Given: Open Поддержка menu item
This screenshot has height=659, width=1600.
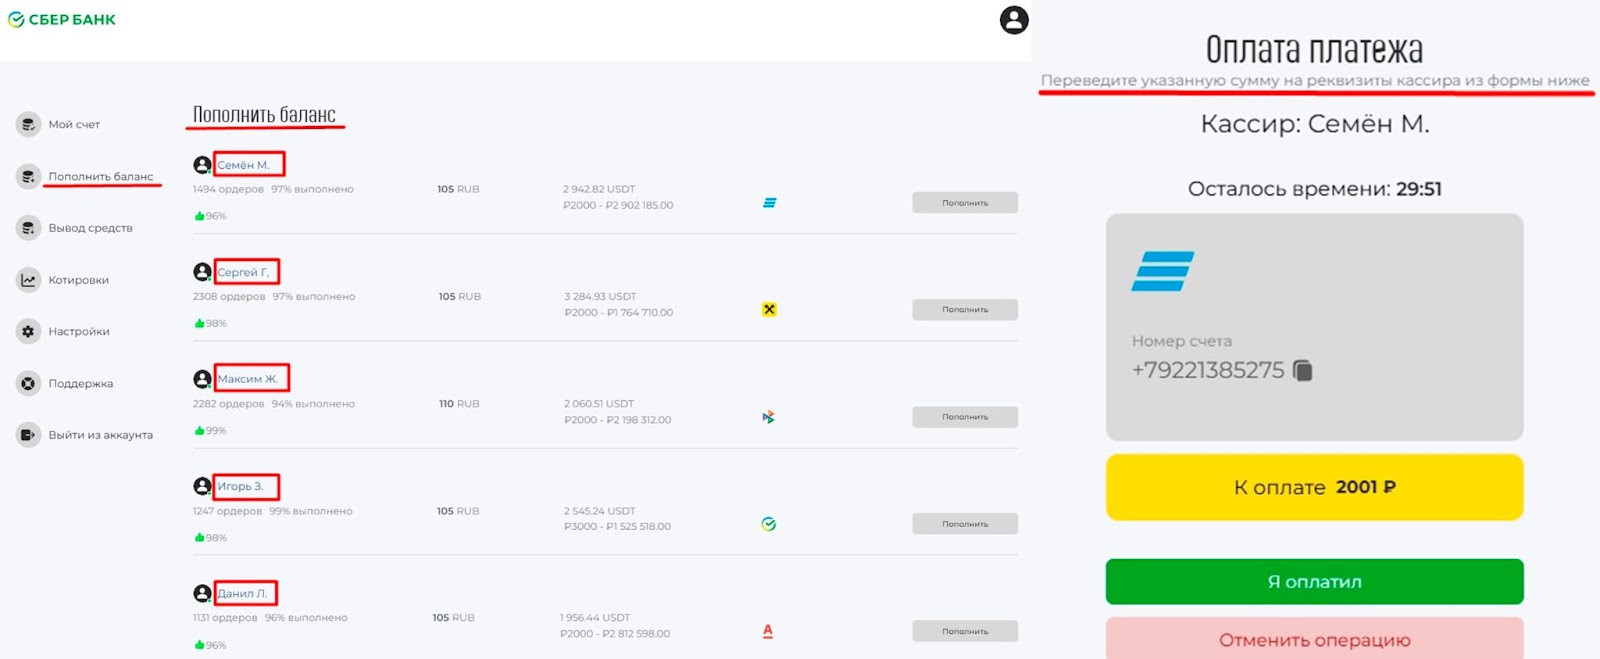Looking at the screenshot, I should click(x=80, y=384).
